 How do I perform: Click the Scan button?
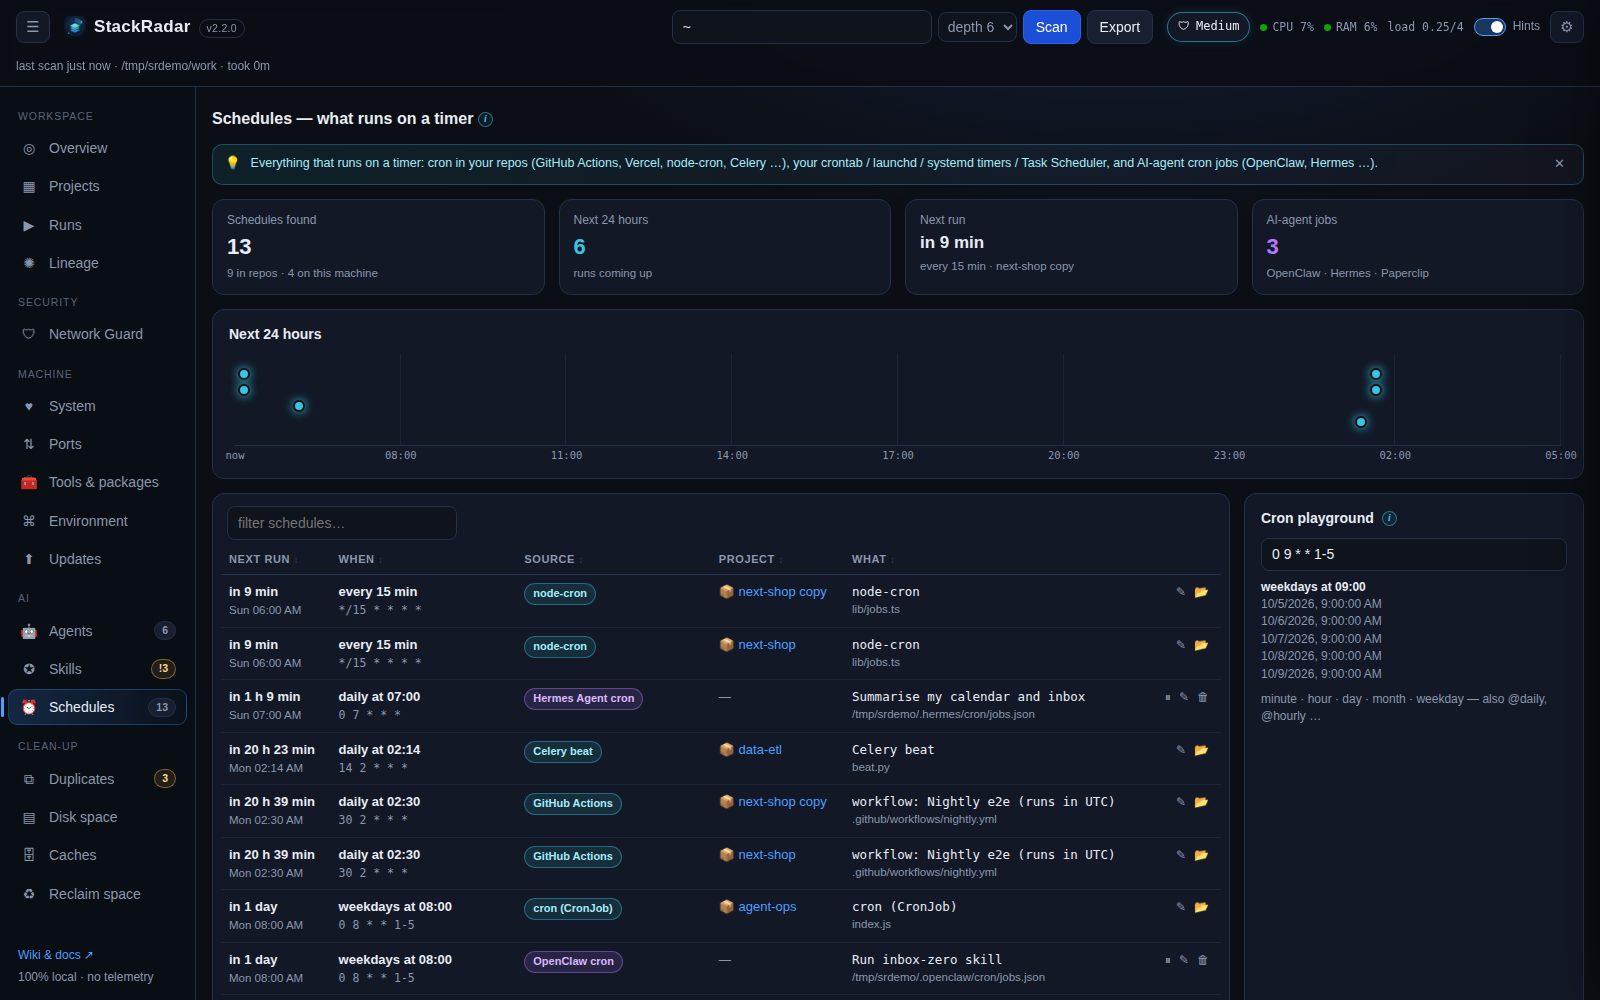1051,27
